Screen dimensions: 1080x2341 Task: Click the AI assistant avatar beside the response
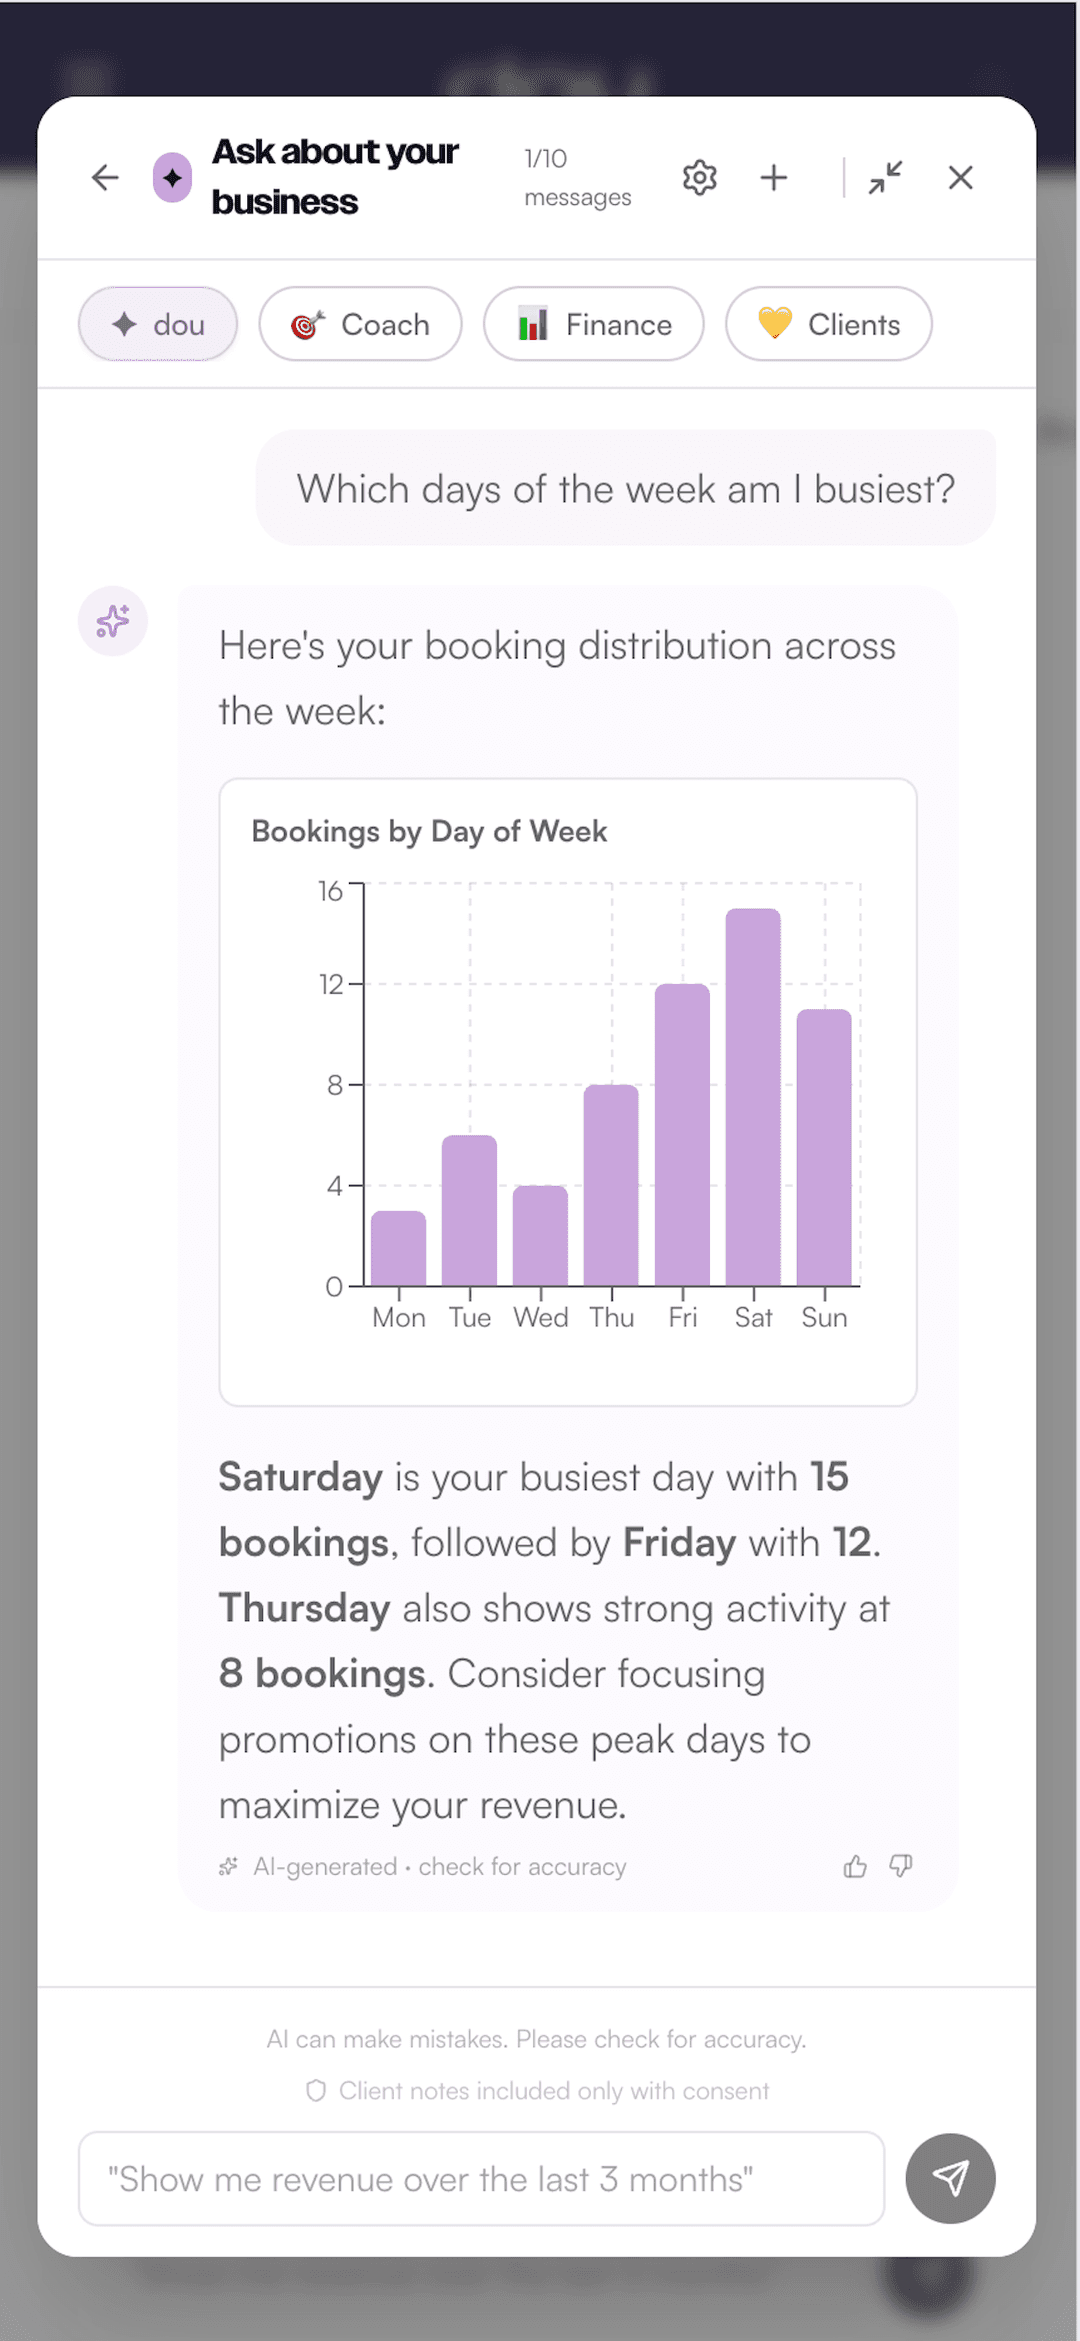[x=113, y=621]
